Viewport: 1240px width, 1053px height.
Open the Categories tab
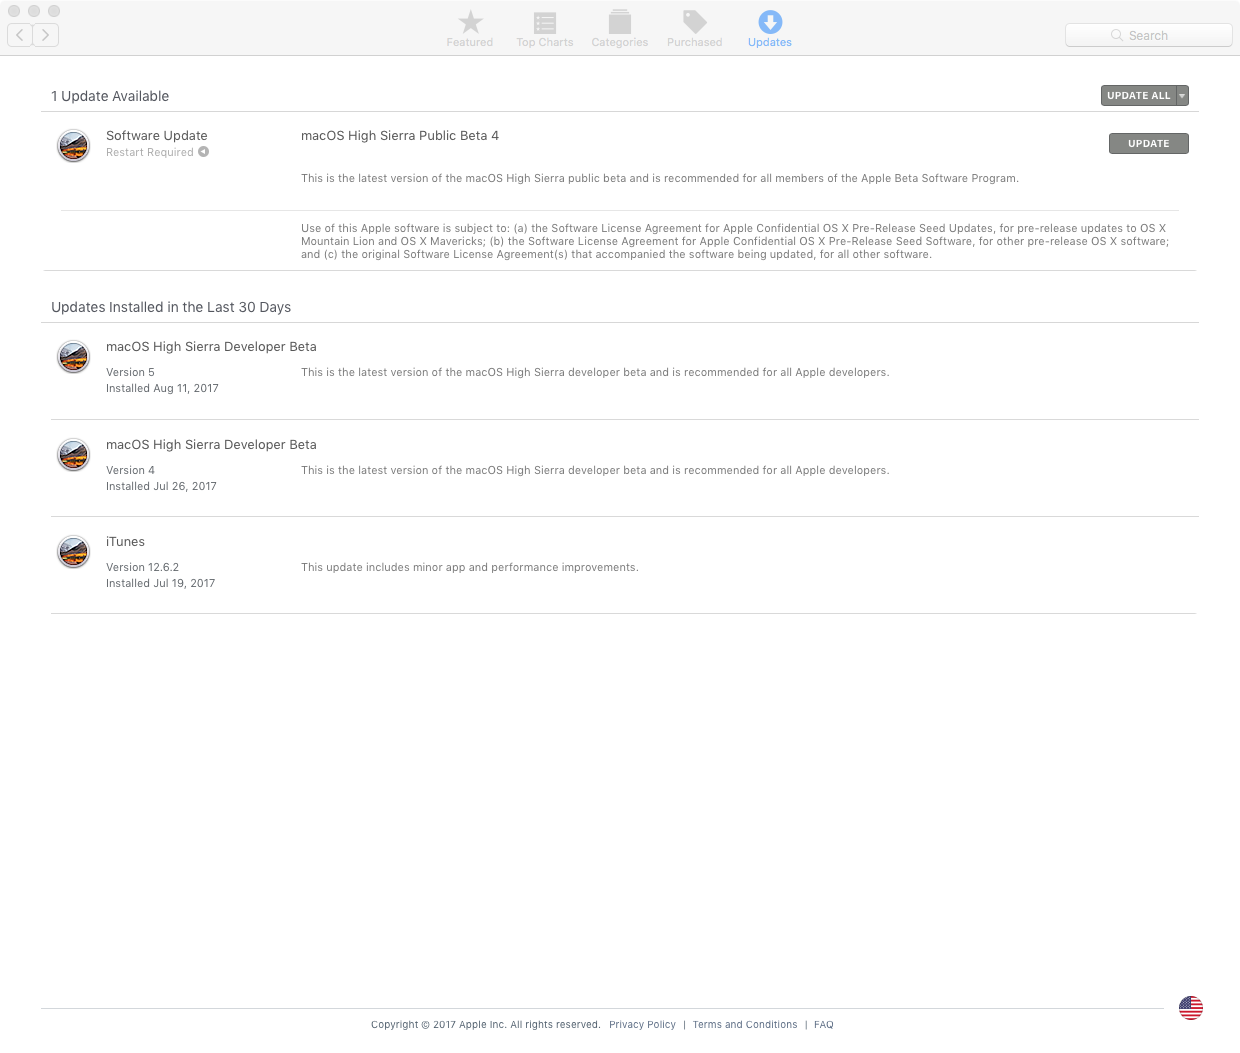[x=619, y=29]
